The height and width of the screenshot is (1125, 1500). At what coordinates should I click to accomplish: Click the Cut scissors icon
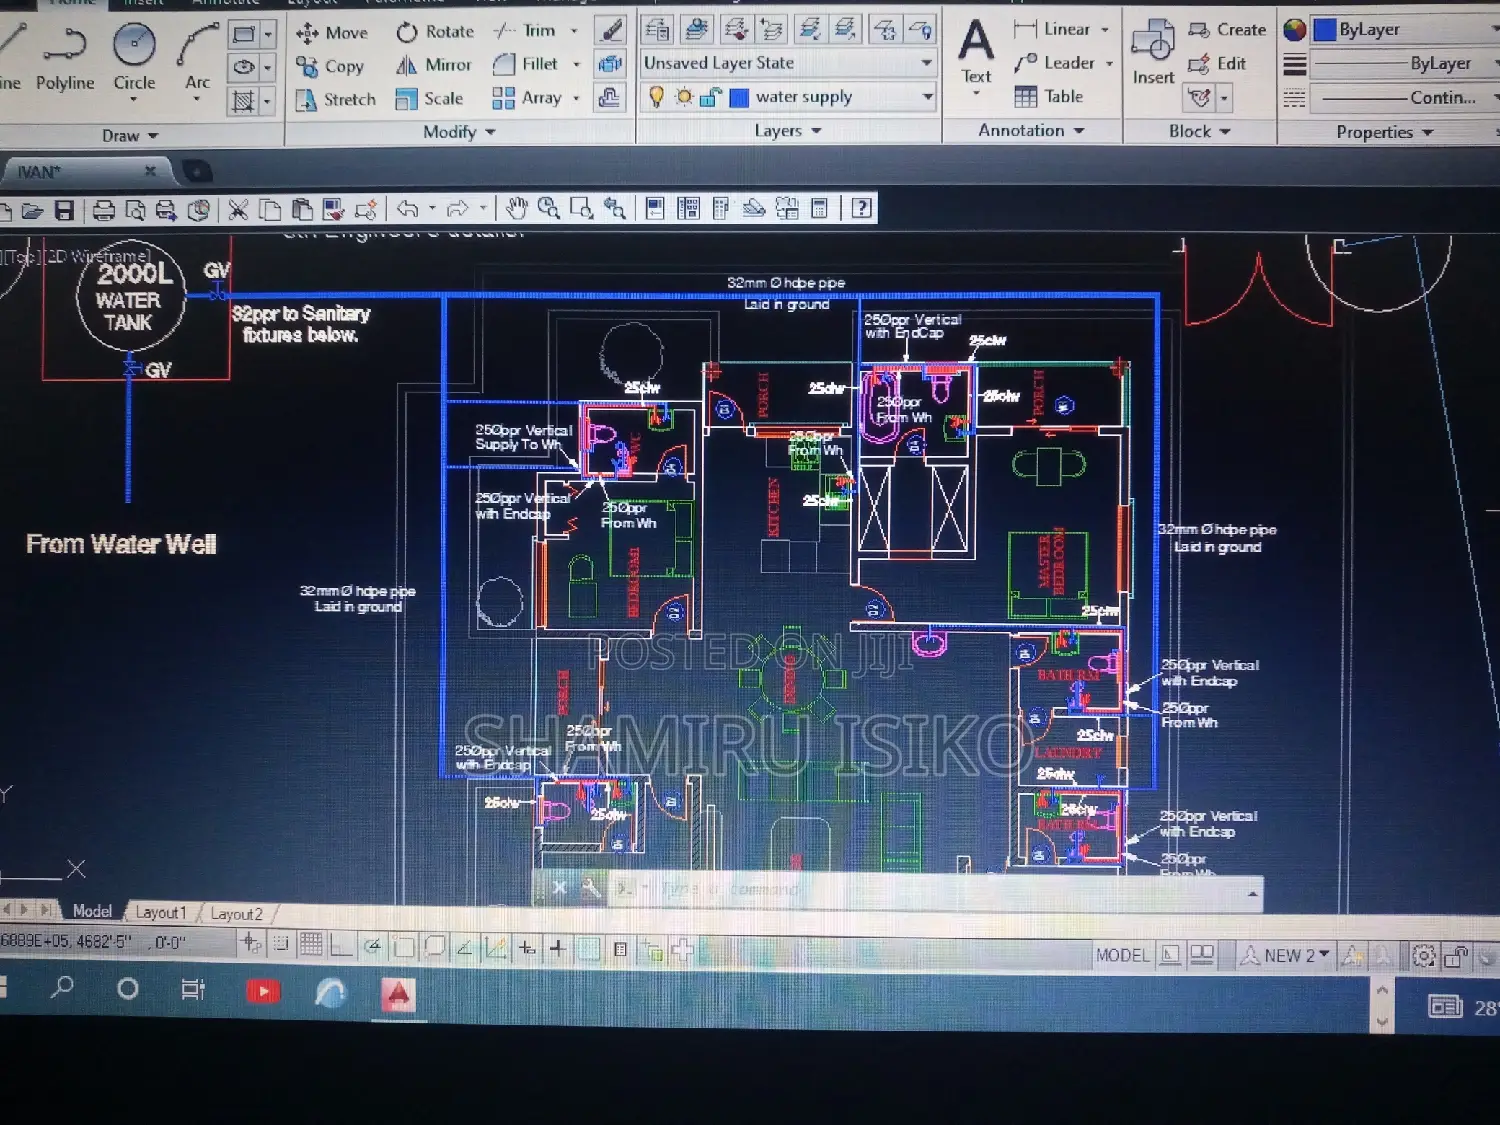pyautogui.click(x=238, y=209)
